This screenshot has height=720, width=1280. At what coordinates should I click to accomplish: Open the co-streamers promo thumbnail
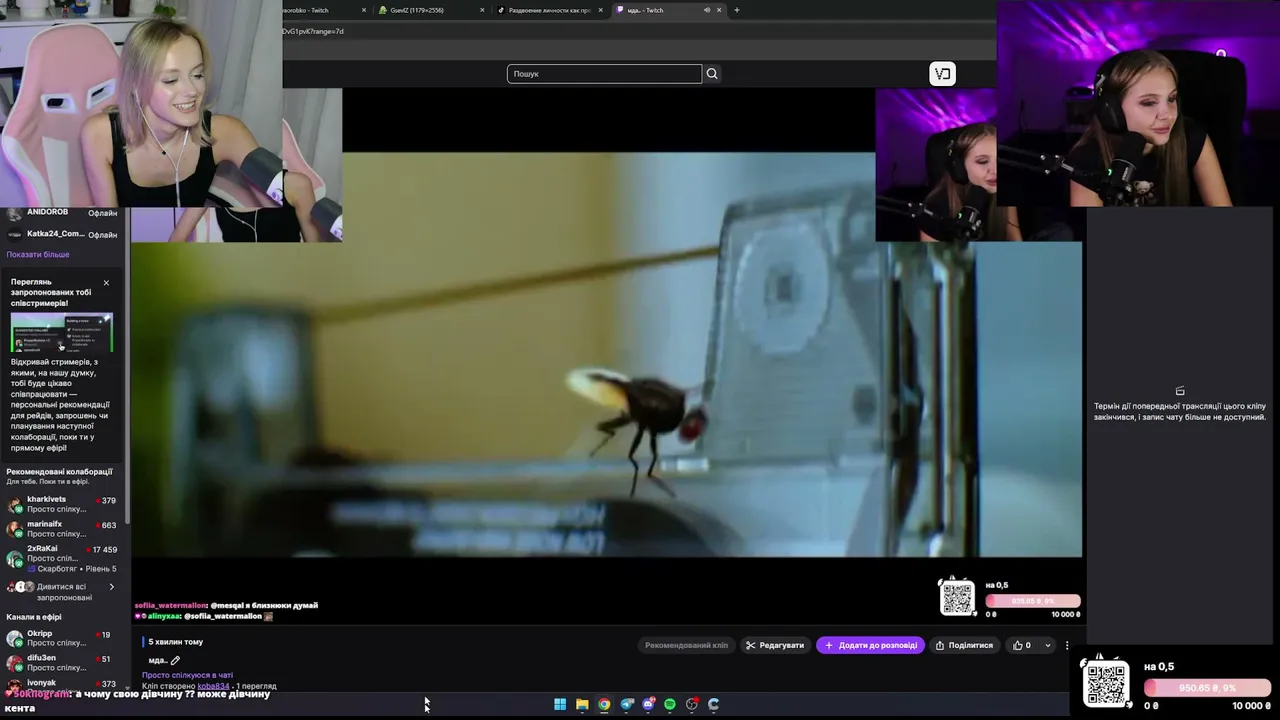click(x=62, y=333)
